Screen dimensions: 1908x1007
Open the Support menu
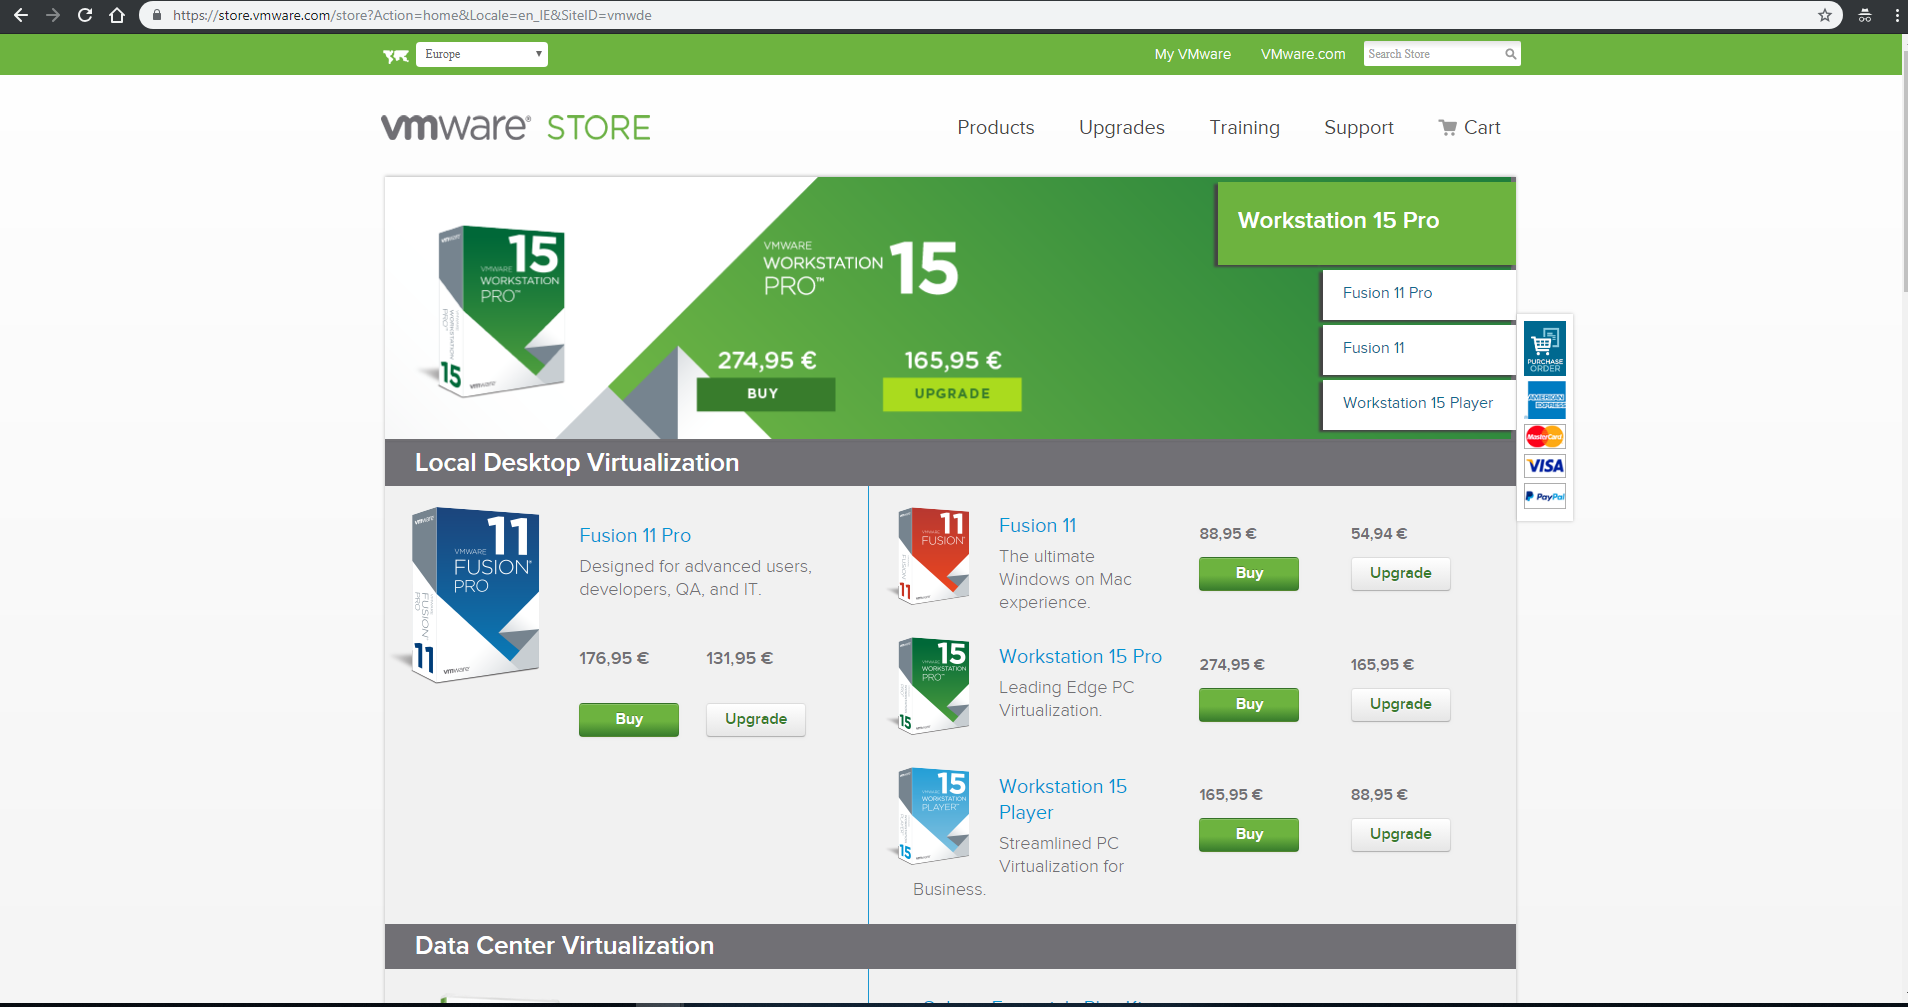click(1358, 127)
